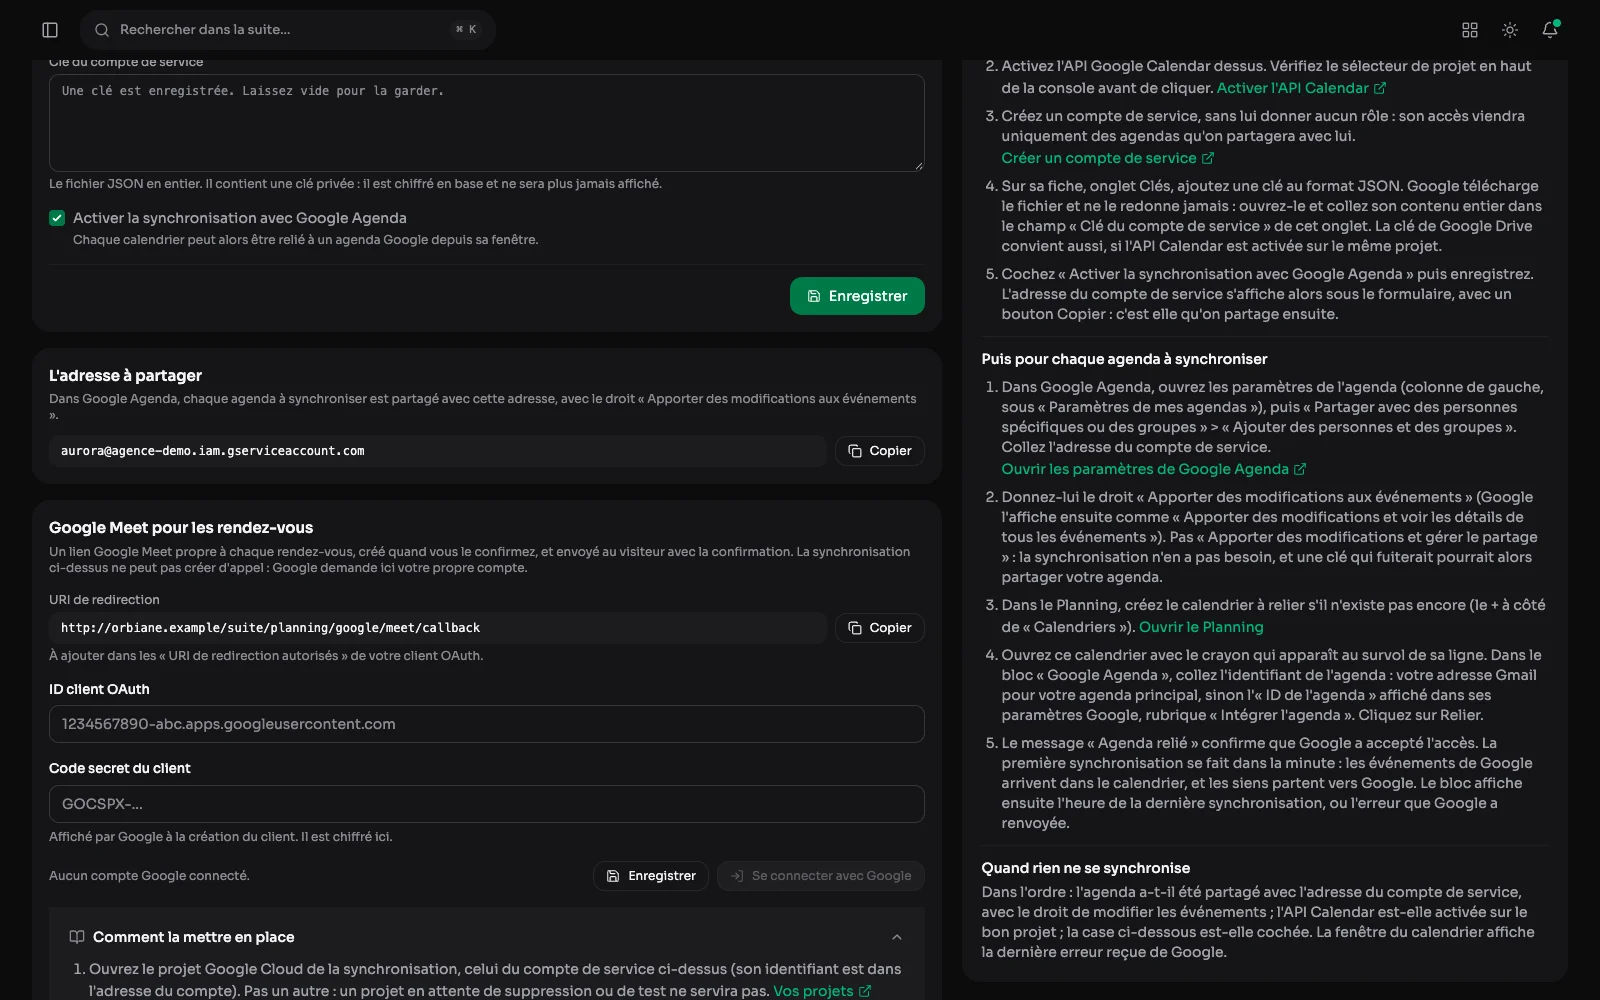Viewport: 1600px width, 1000px height.
Task: Click the ID client OAuth field
Action: point(487,724)
